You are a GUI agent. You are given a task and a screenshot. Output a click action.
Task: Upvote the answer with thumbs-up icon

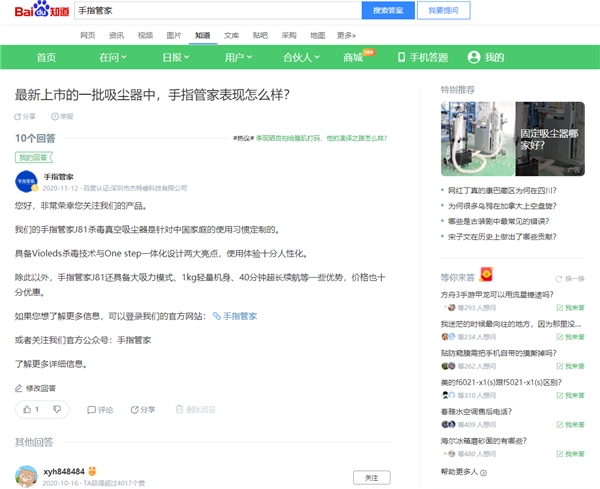pyautogui.click(x=27, y=409)
